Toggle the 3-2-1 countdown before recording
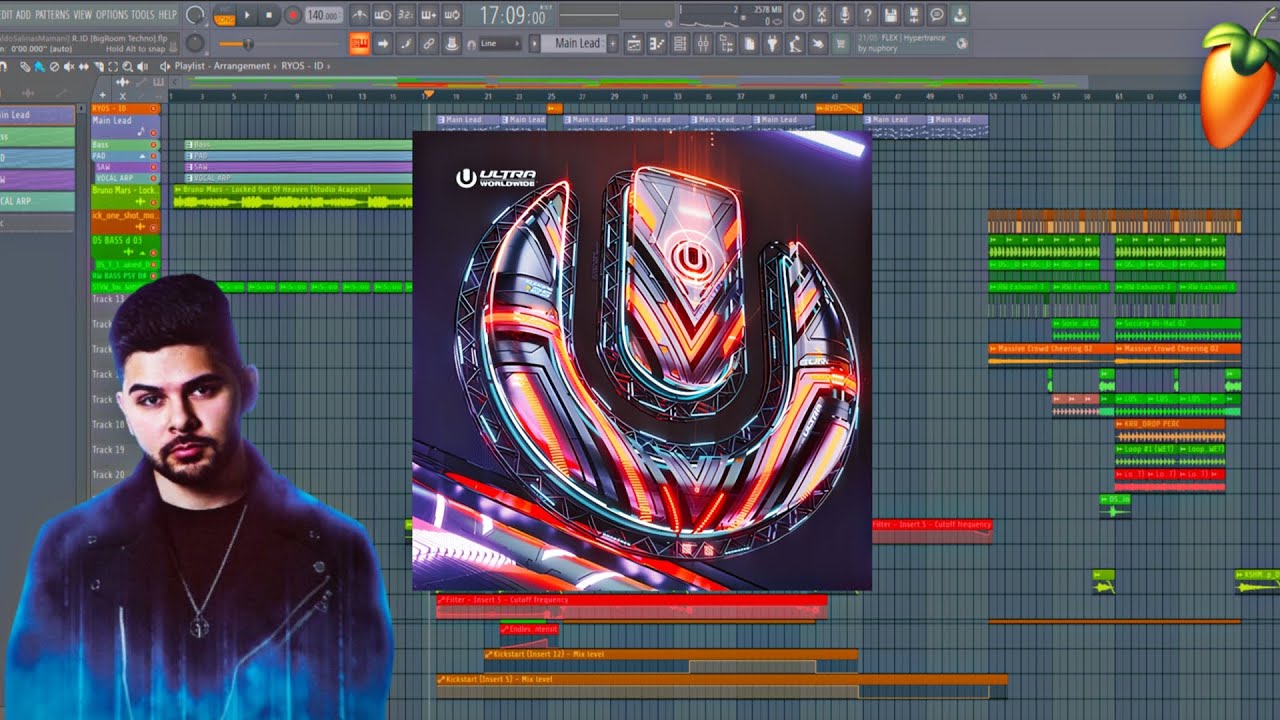The width and height of the screenshot is (1280, 720). click(406, 15)
